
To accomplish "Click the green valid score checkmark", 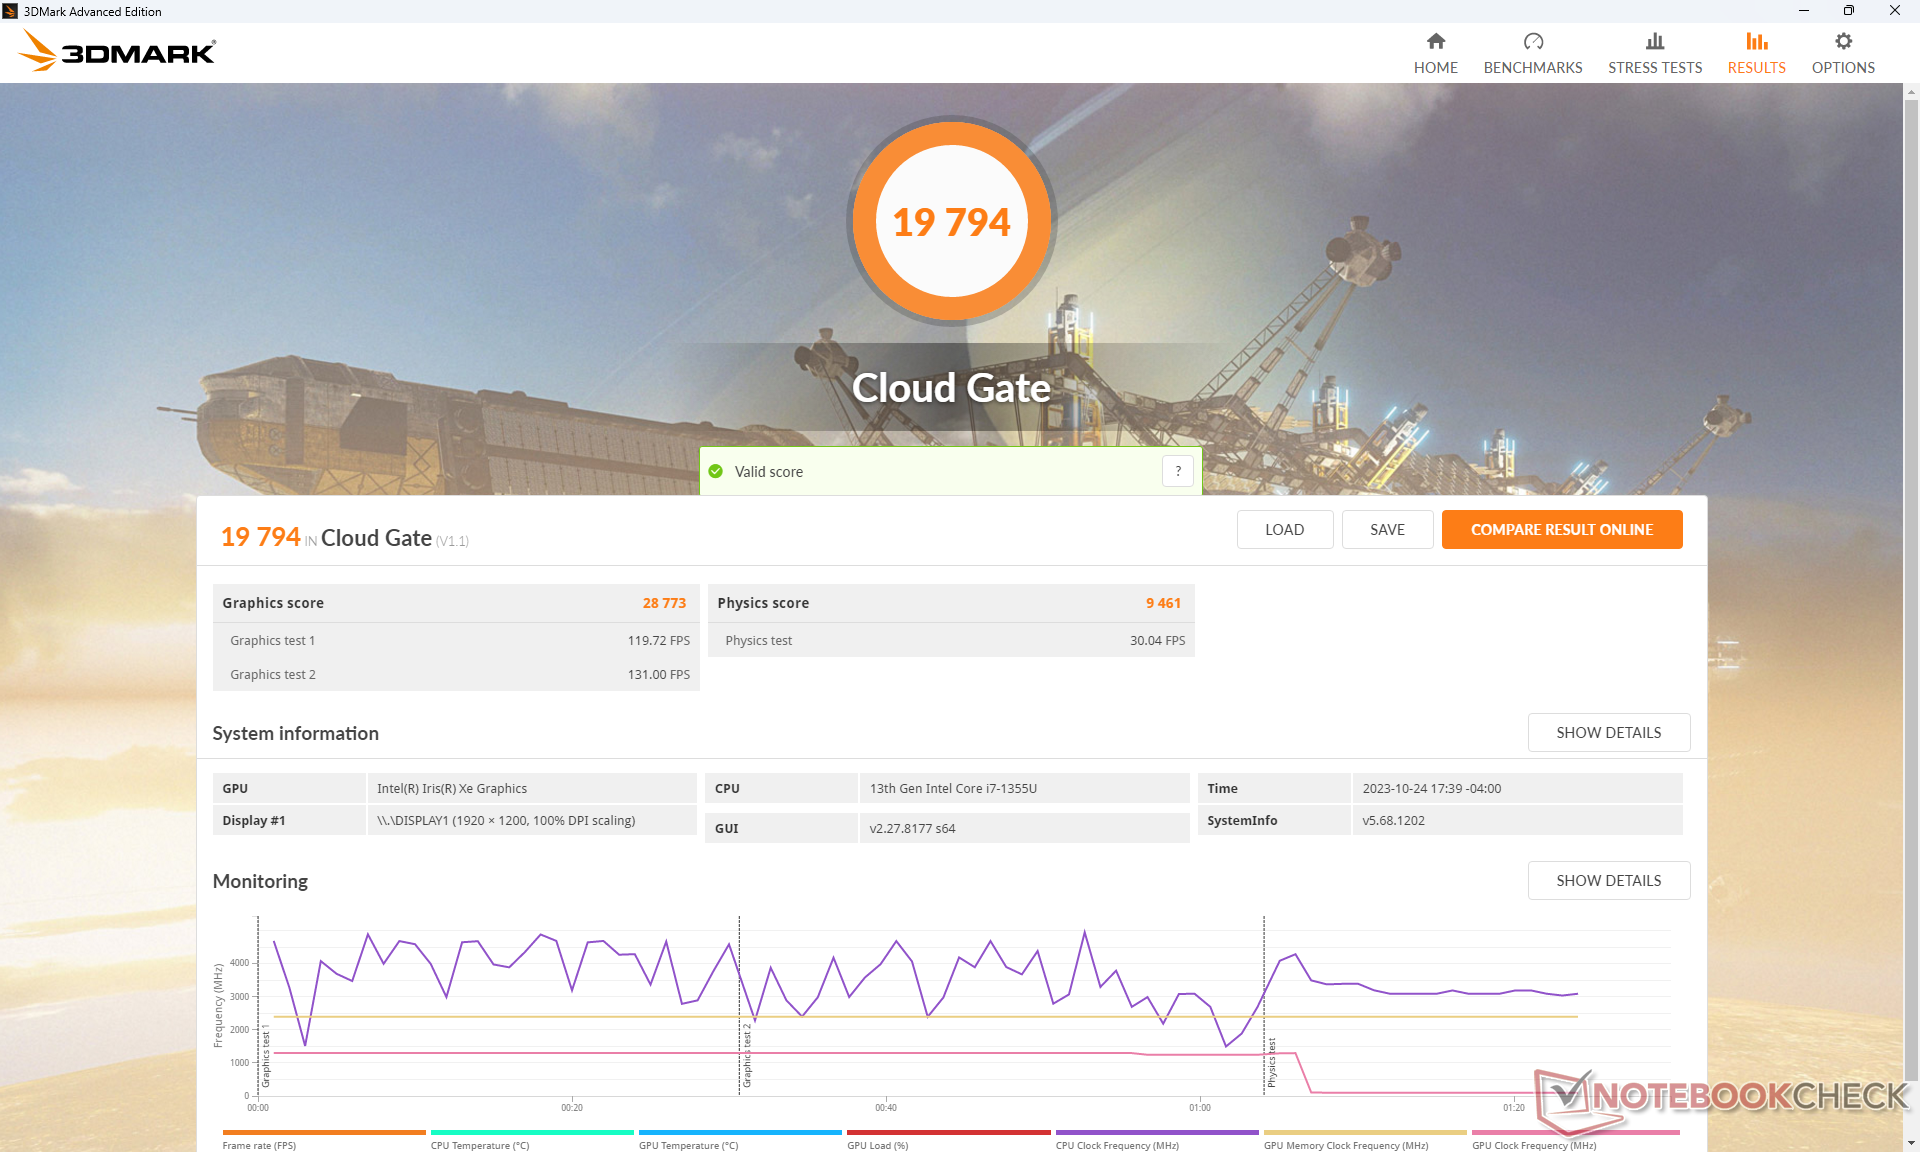I will click(x=716, y=471).
